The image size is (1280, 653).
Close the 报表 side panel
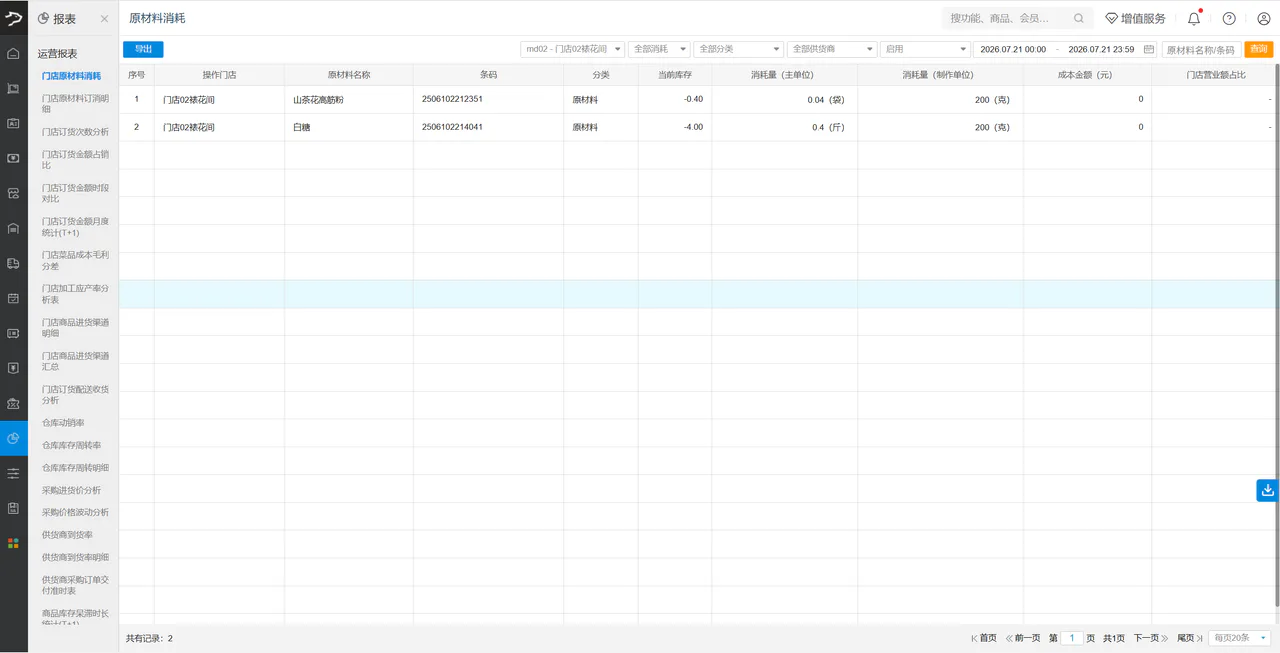(104, 19)
